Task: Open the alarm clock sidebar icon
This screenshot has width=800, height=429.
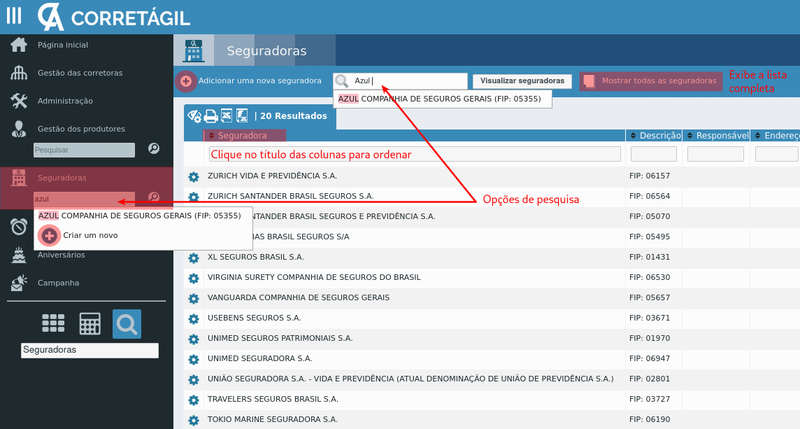Action: click(x=19, y=226)
